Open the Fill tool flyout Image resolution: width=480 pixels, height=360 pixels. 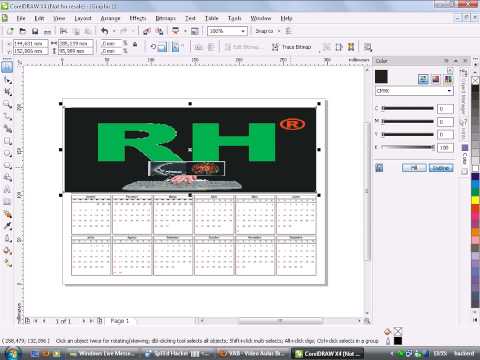pos(7,251)
